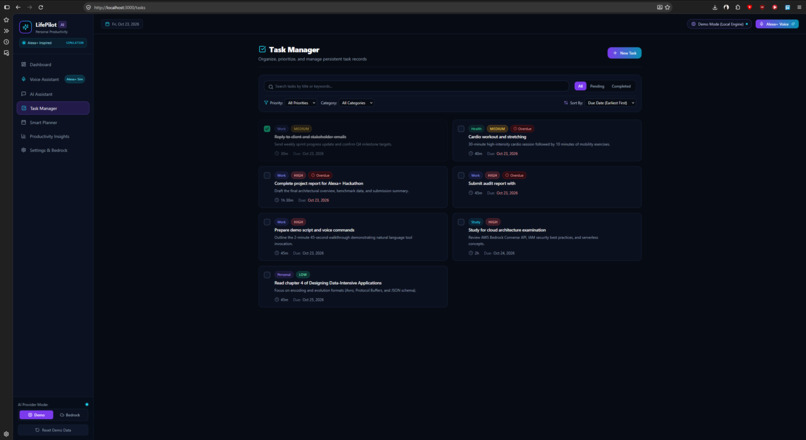Go to AI Assistant in sidebar
Image resolution: width=806 pixels, height=440 pixels.
coord(53,94)
